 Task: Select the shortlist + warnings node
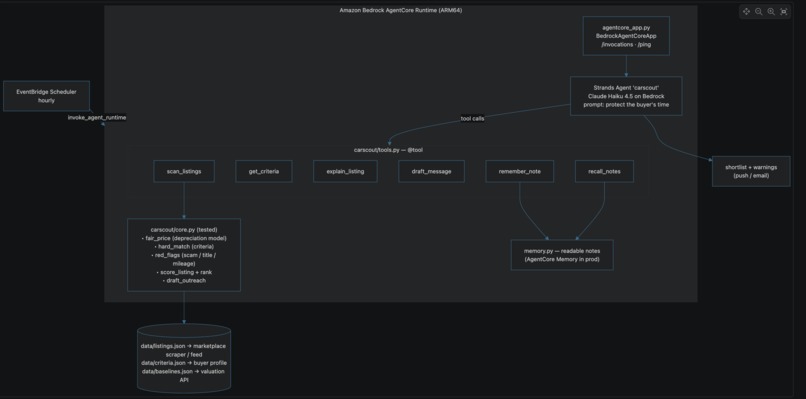coord(751,171)
